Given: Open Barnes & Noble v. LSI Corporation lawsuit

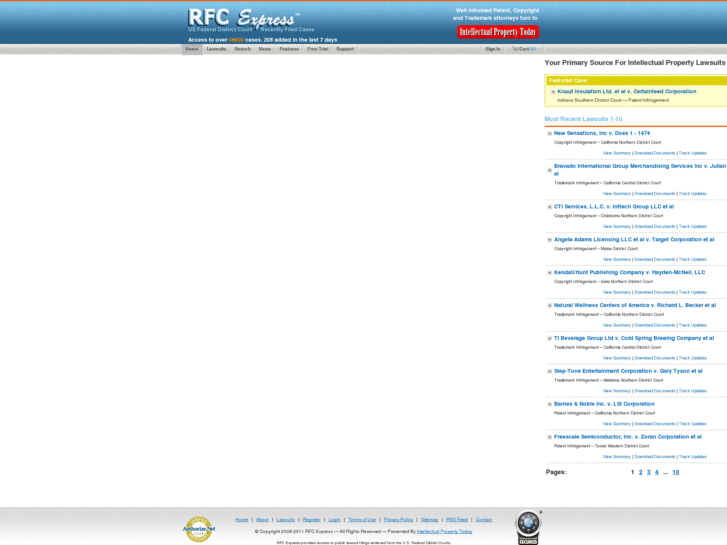Looking at the screenshot, I should tap(604, 404).
